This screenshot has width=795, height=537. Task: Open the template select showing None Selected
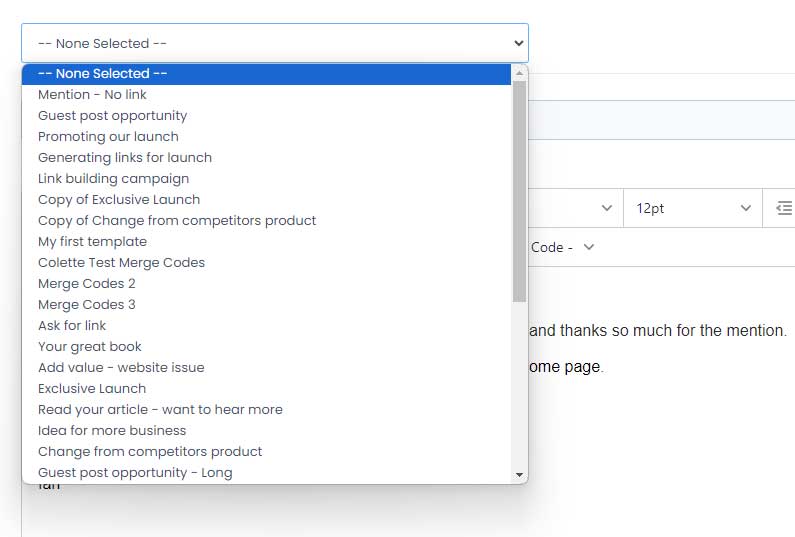tap(275, 43)
